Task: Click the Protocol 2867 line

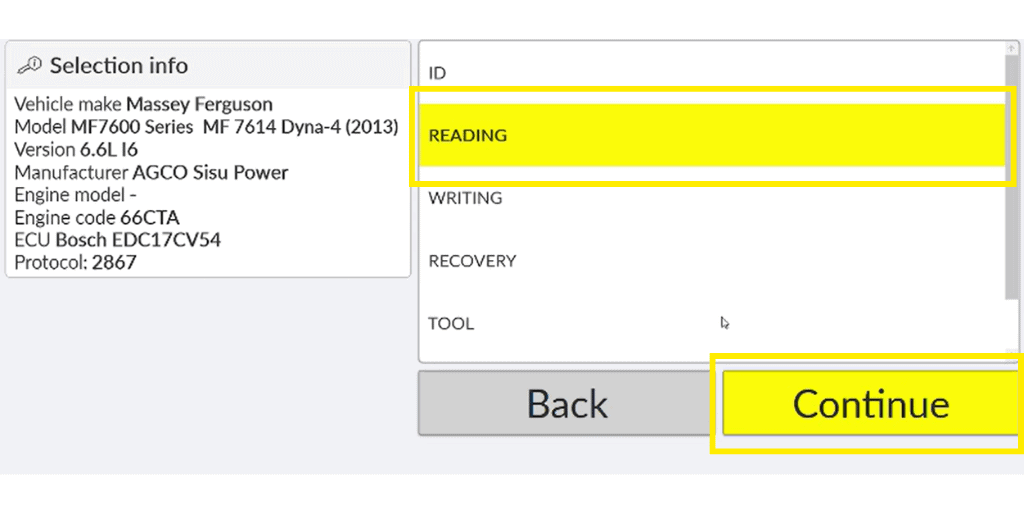Action: click(x=75, y=263)
